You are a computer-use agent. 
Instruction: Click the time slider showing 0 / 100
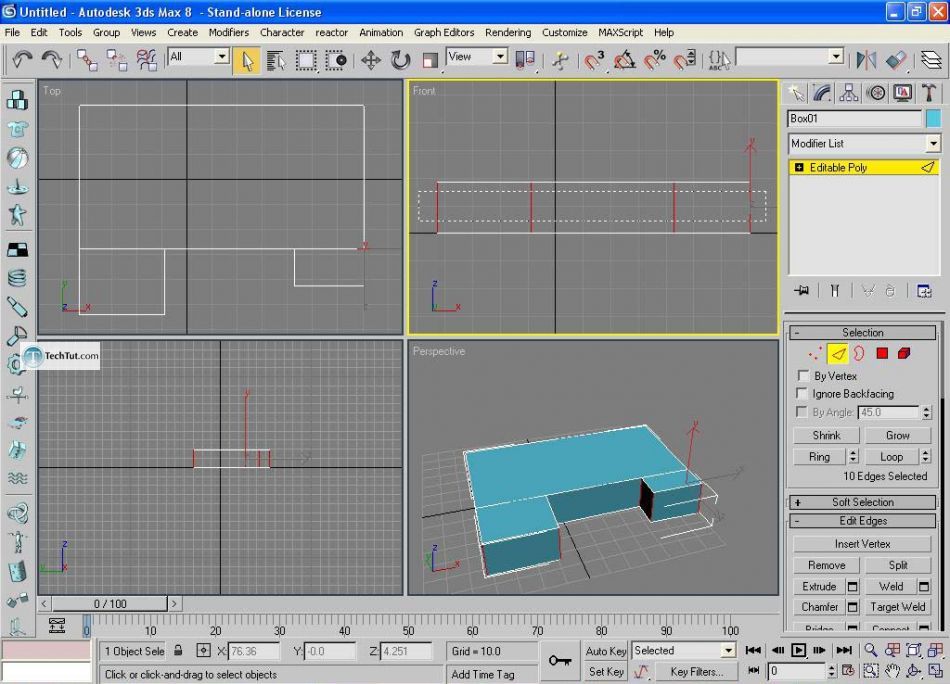pos(110,604)
